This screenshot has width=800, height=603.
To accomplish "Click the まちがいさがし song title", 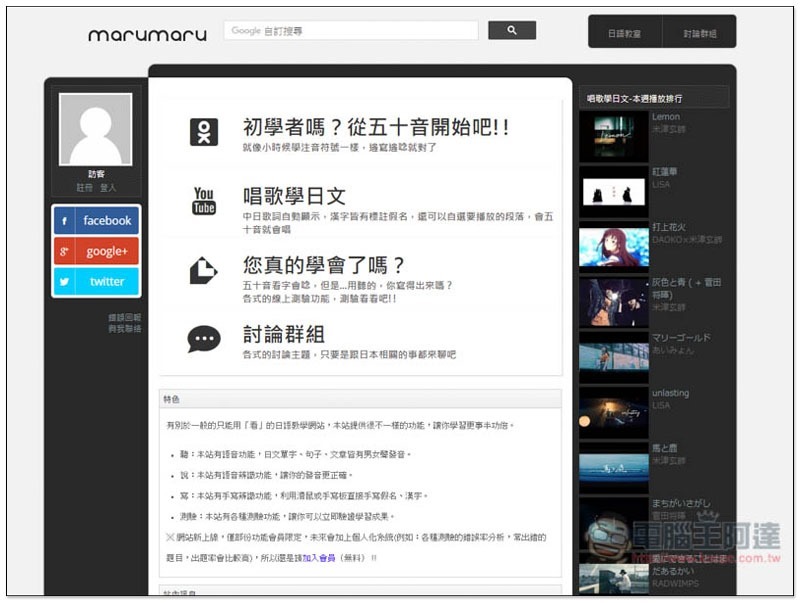I will tap(681, 504).
